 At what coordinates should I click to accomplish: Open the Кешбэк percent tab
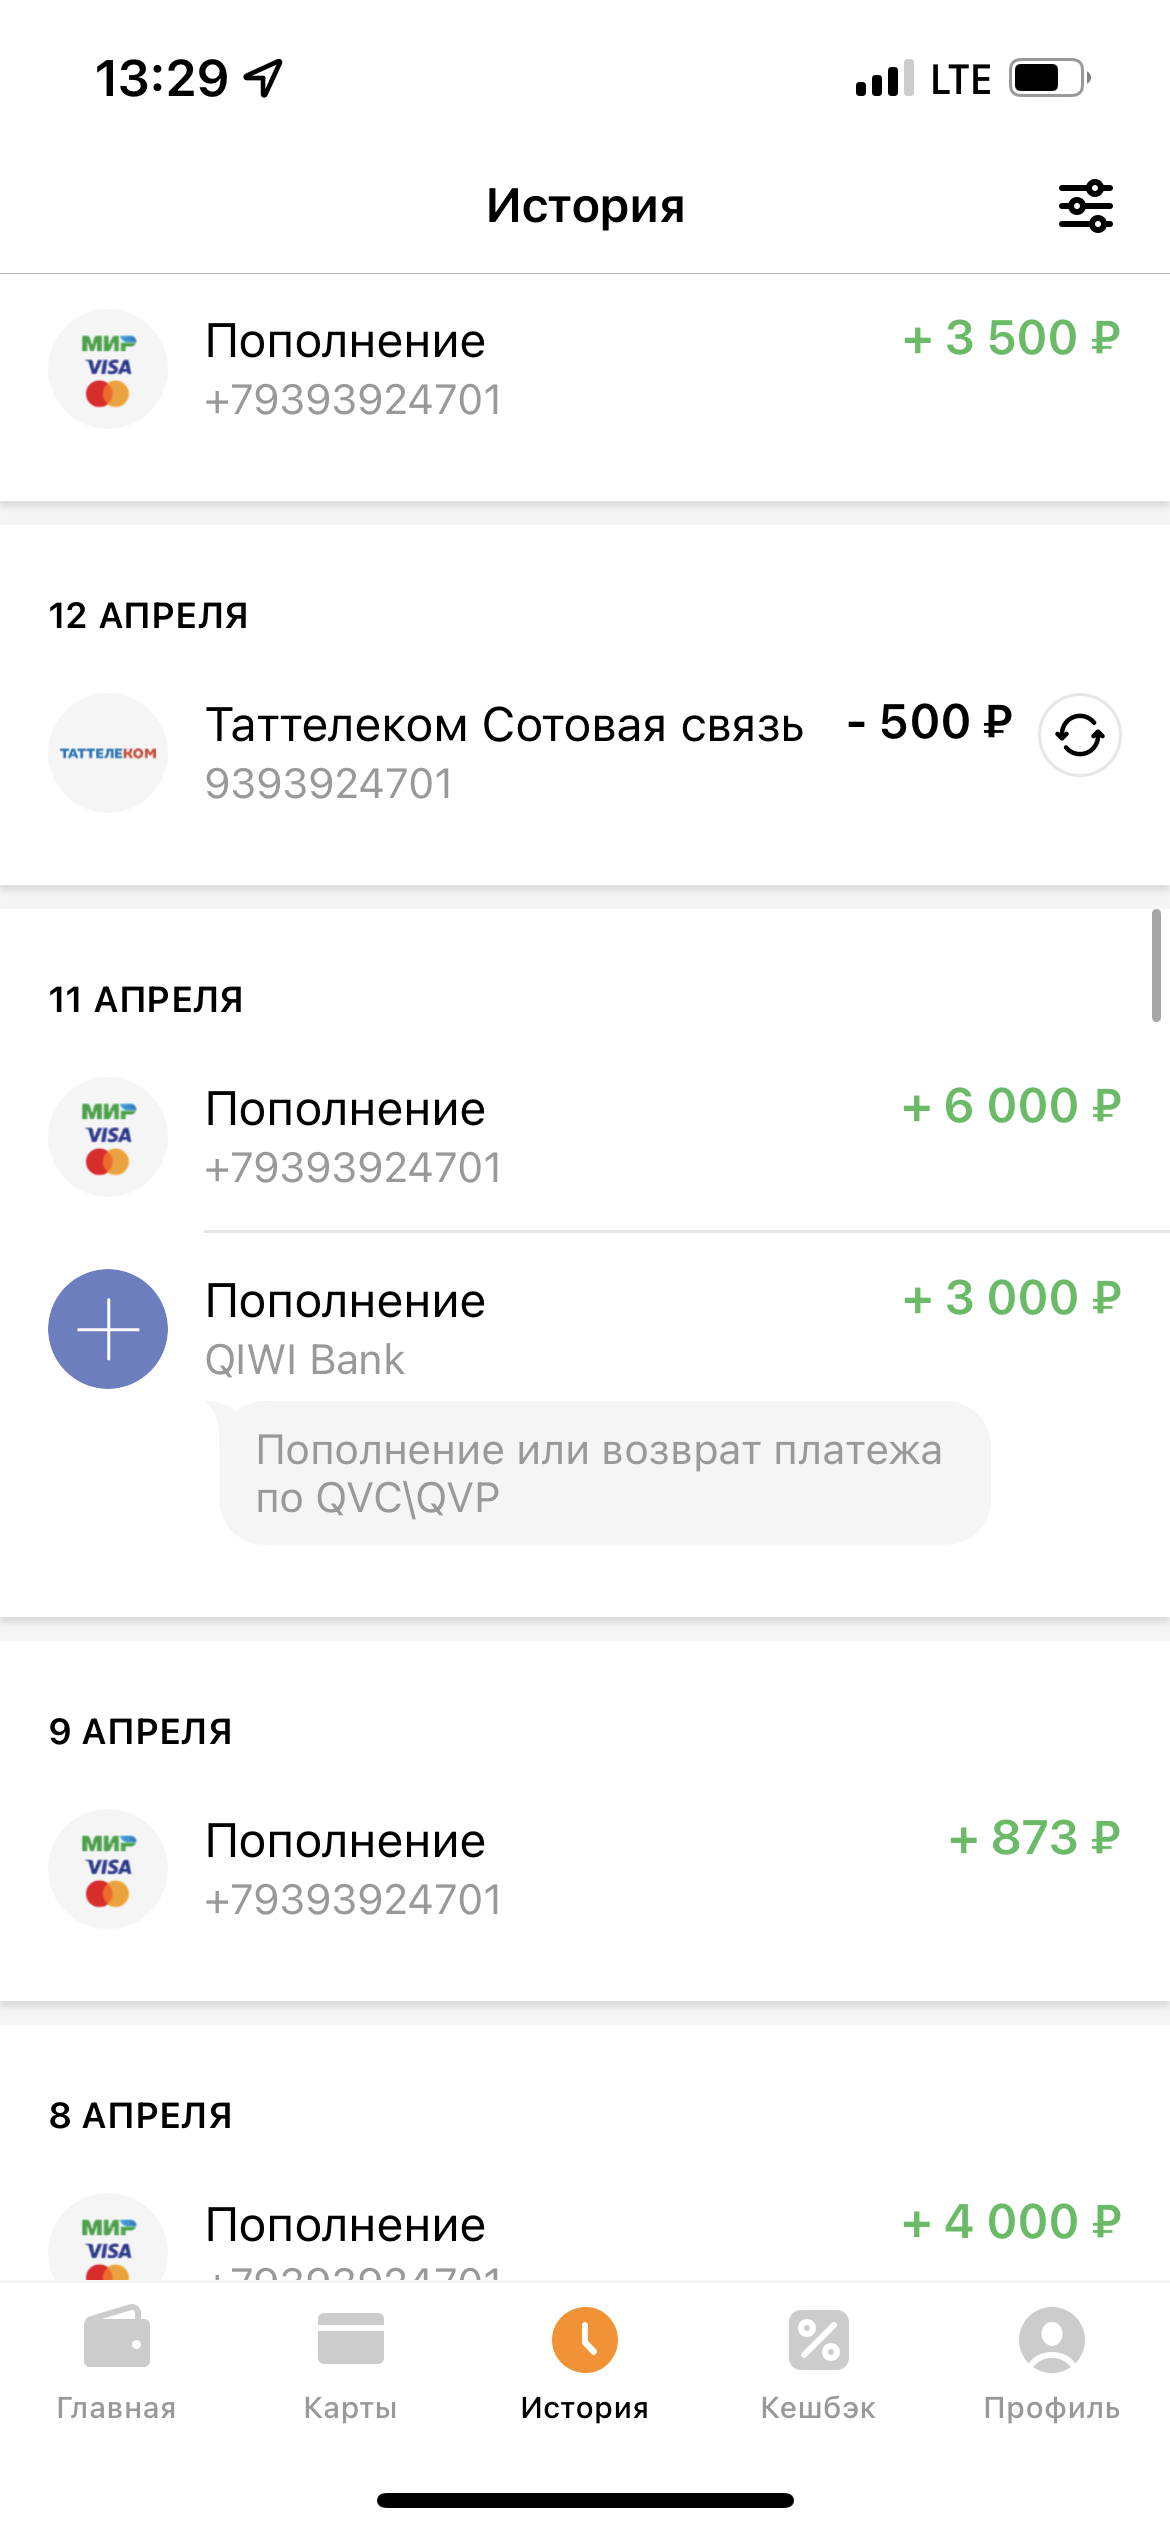pos(818,2364)
